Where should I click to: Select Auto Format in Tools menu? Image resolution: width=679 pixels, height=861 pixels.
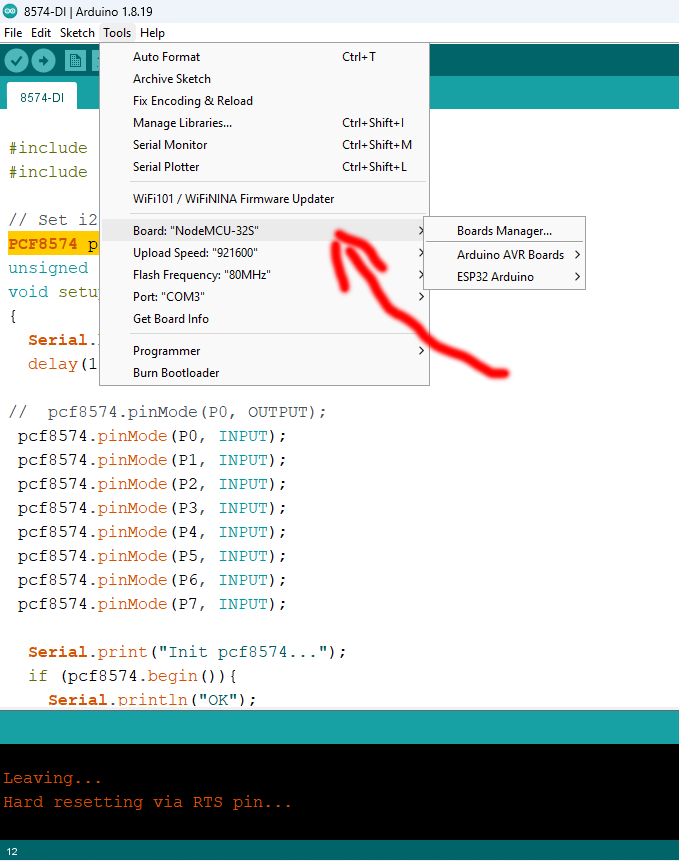pos(166,57)
